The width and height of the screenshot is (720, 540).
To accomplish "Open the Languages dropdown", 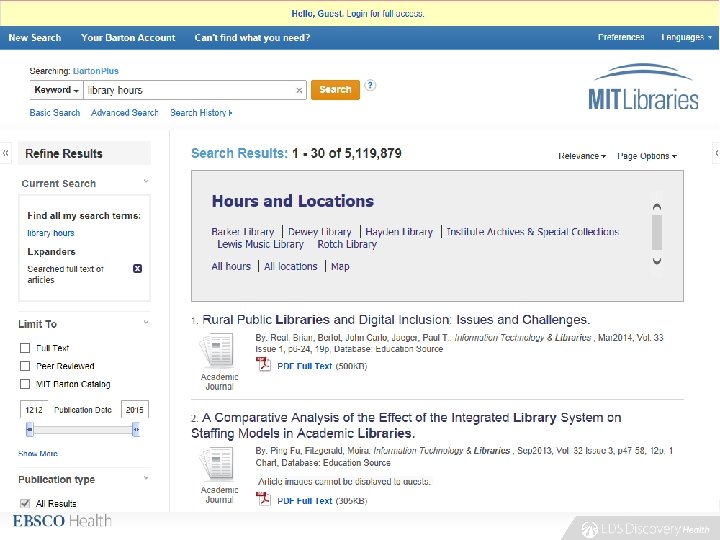I will tap(686, 37).
